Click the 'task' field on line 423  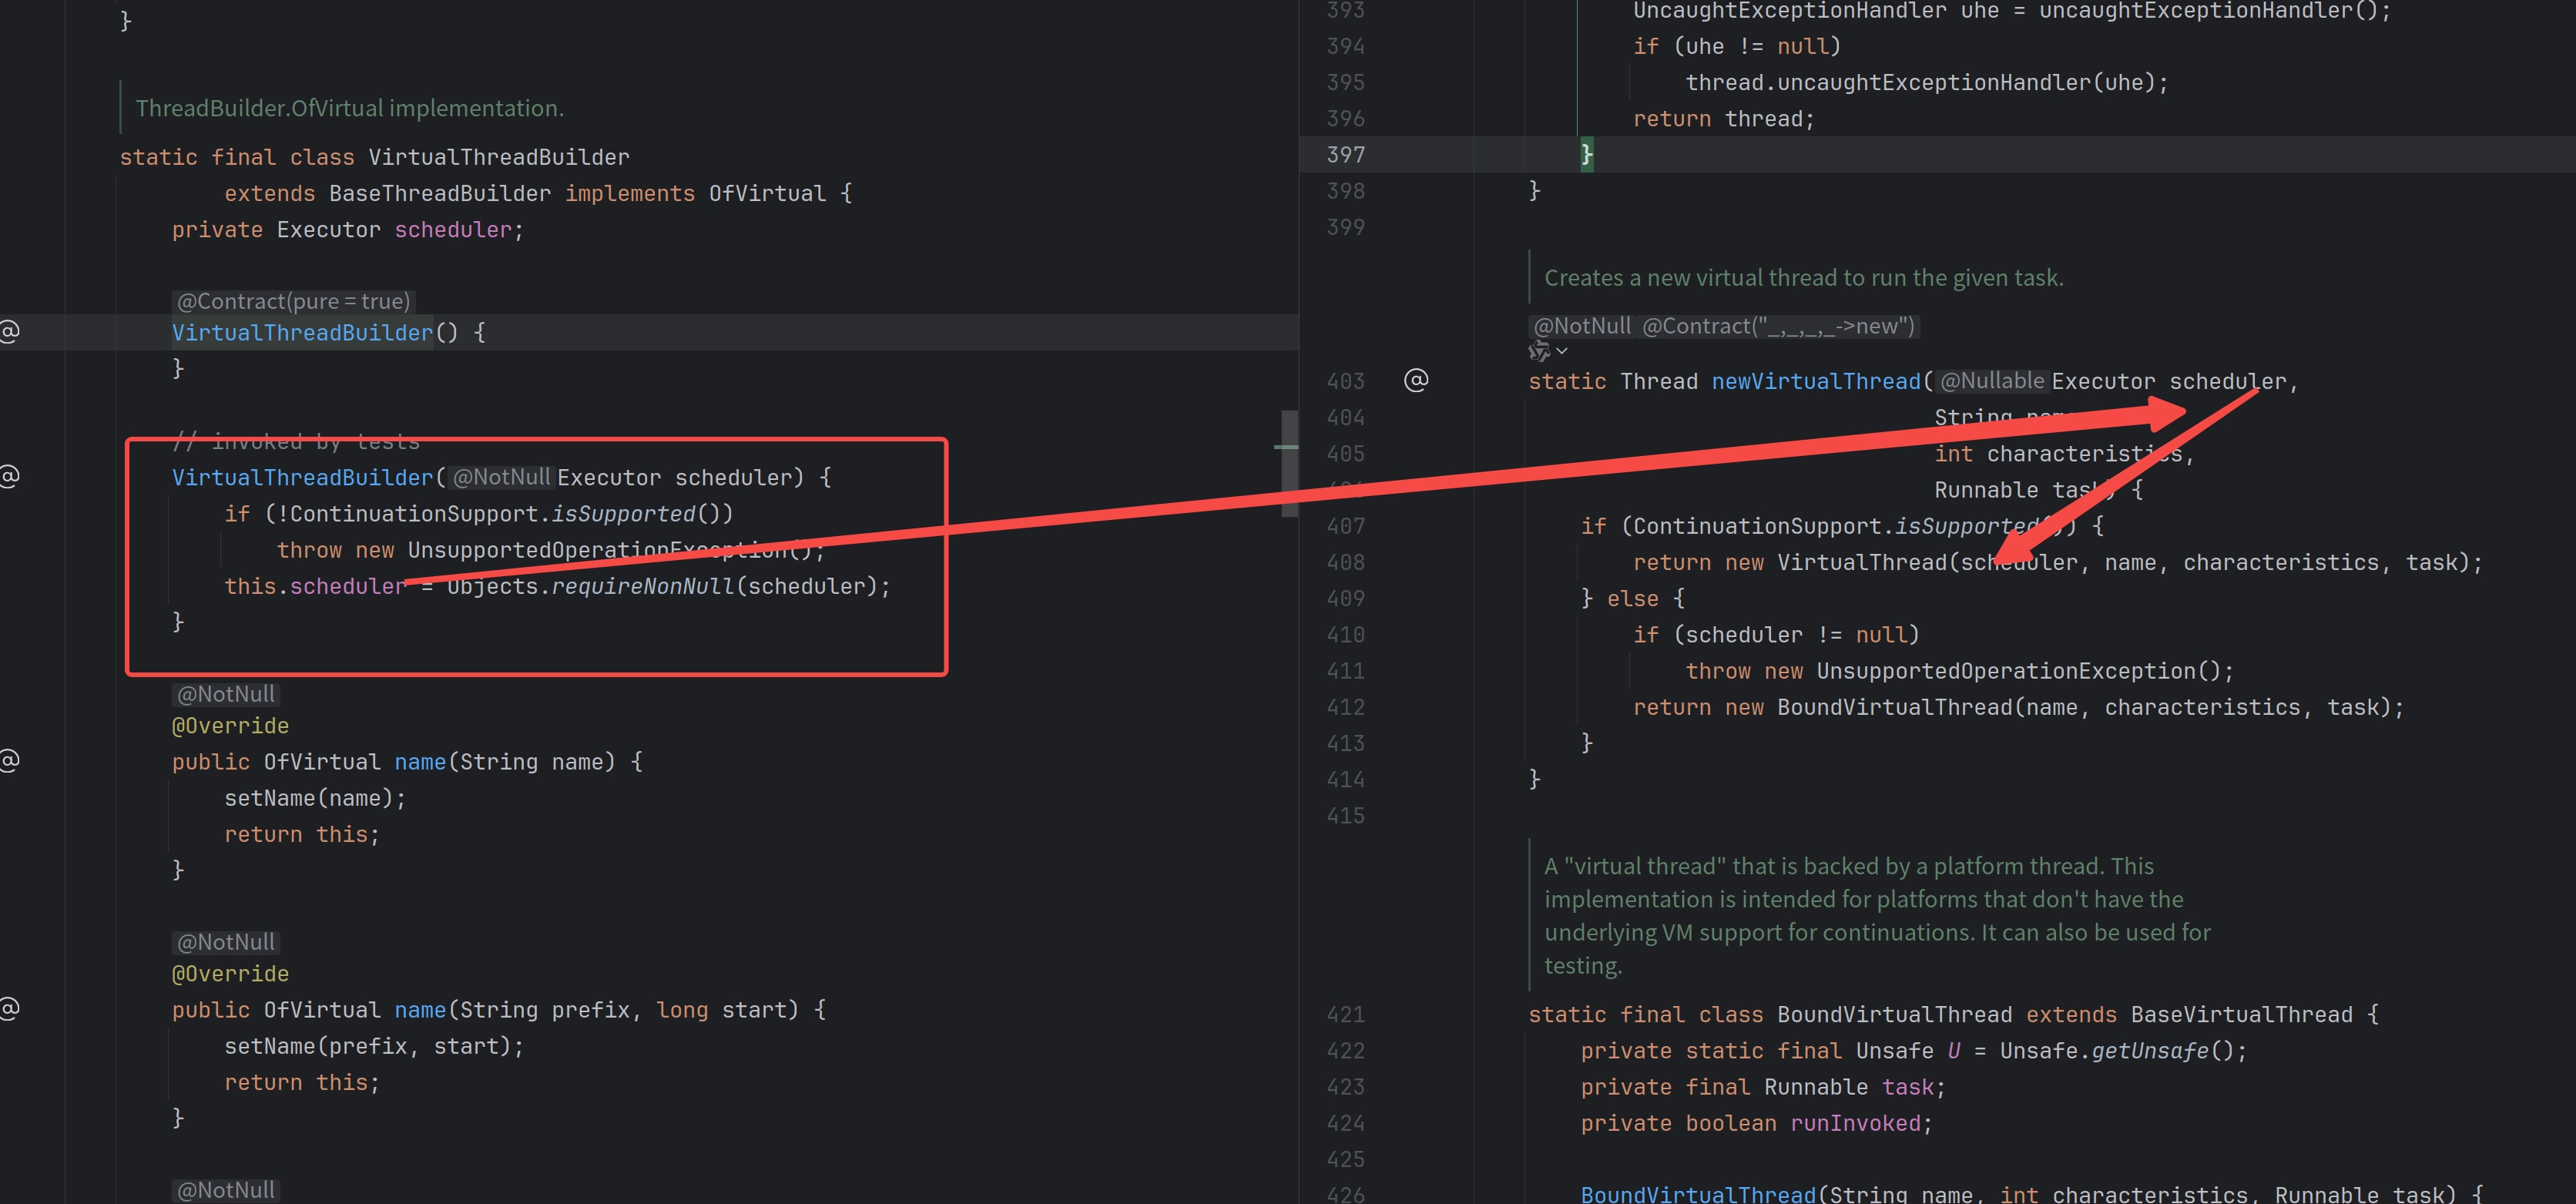[1908, 1086]
